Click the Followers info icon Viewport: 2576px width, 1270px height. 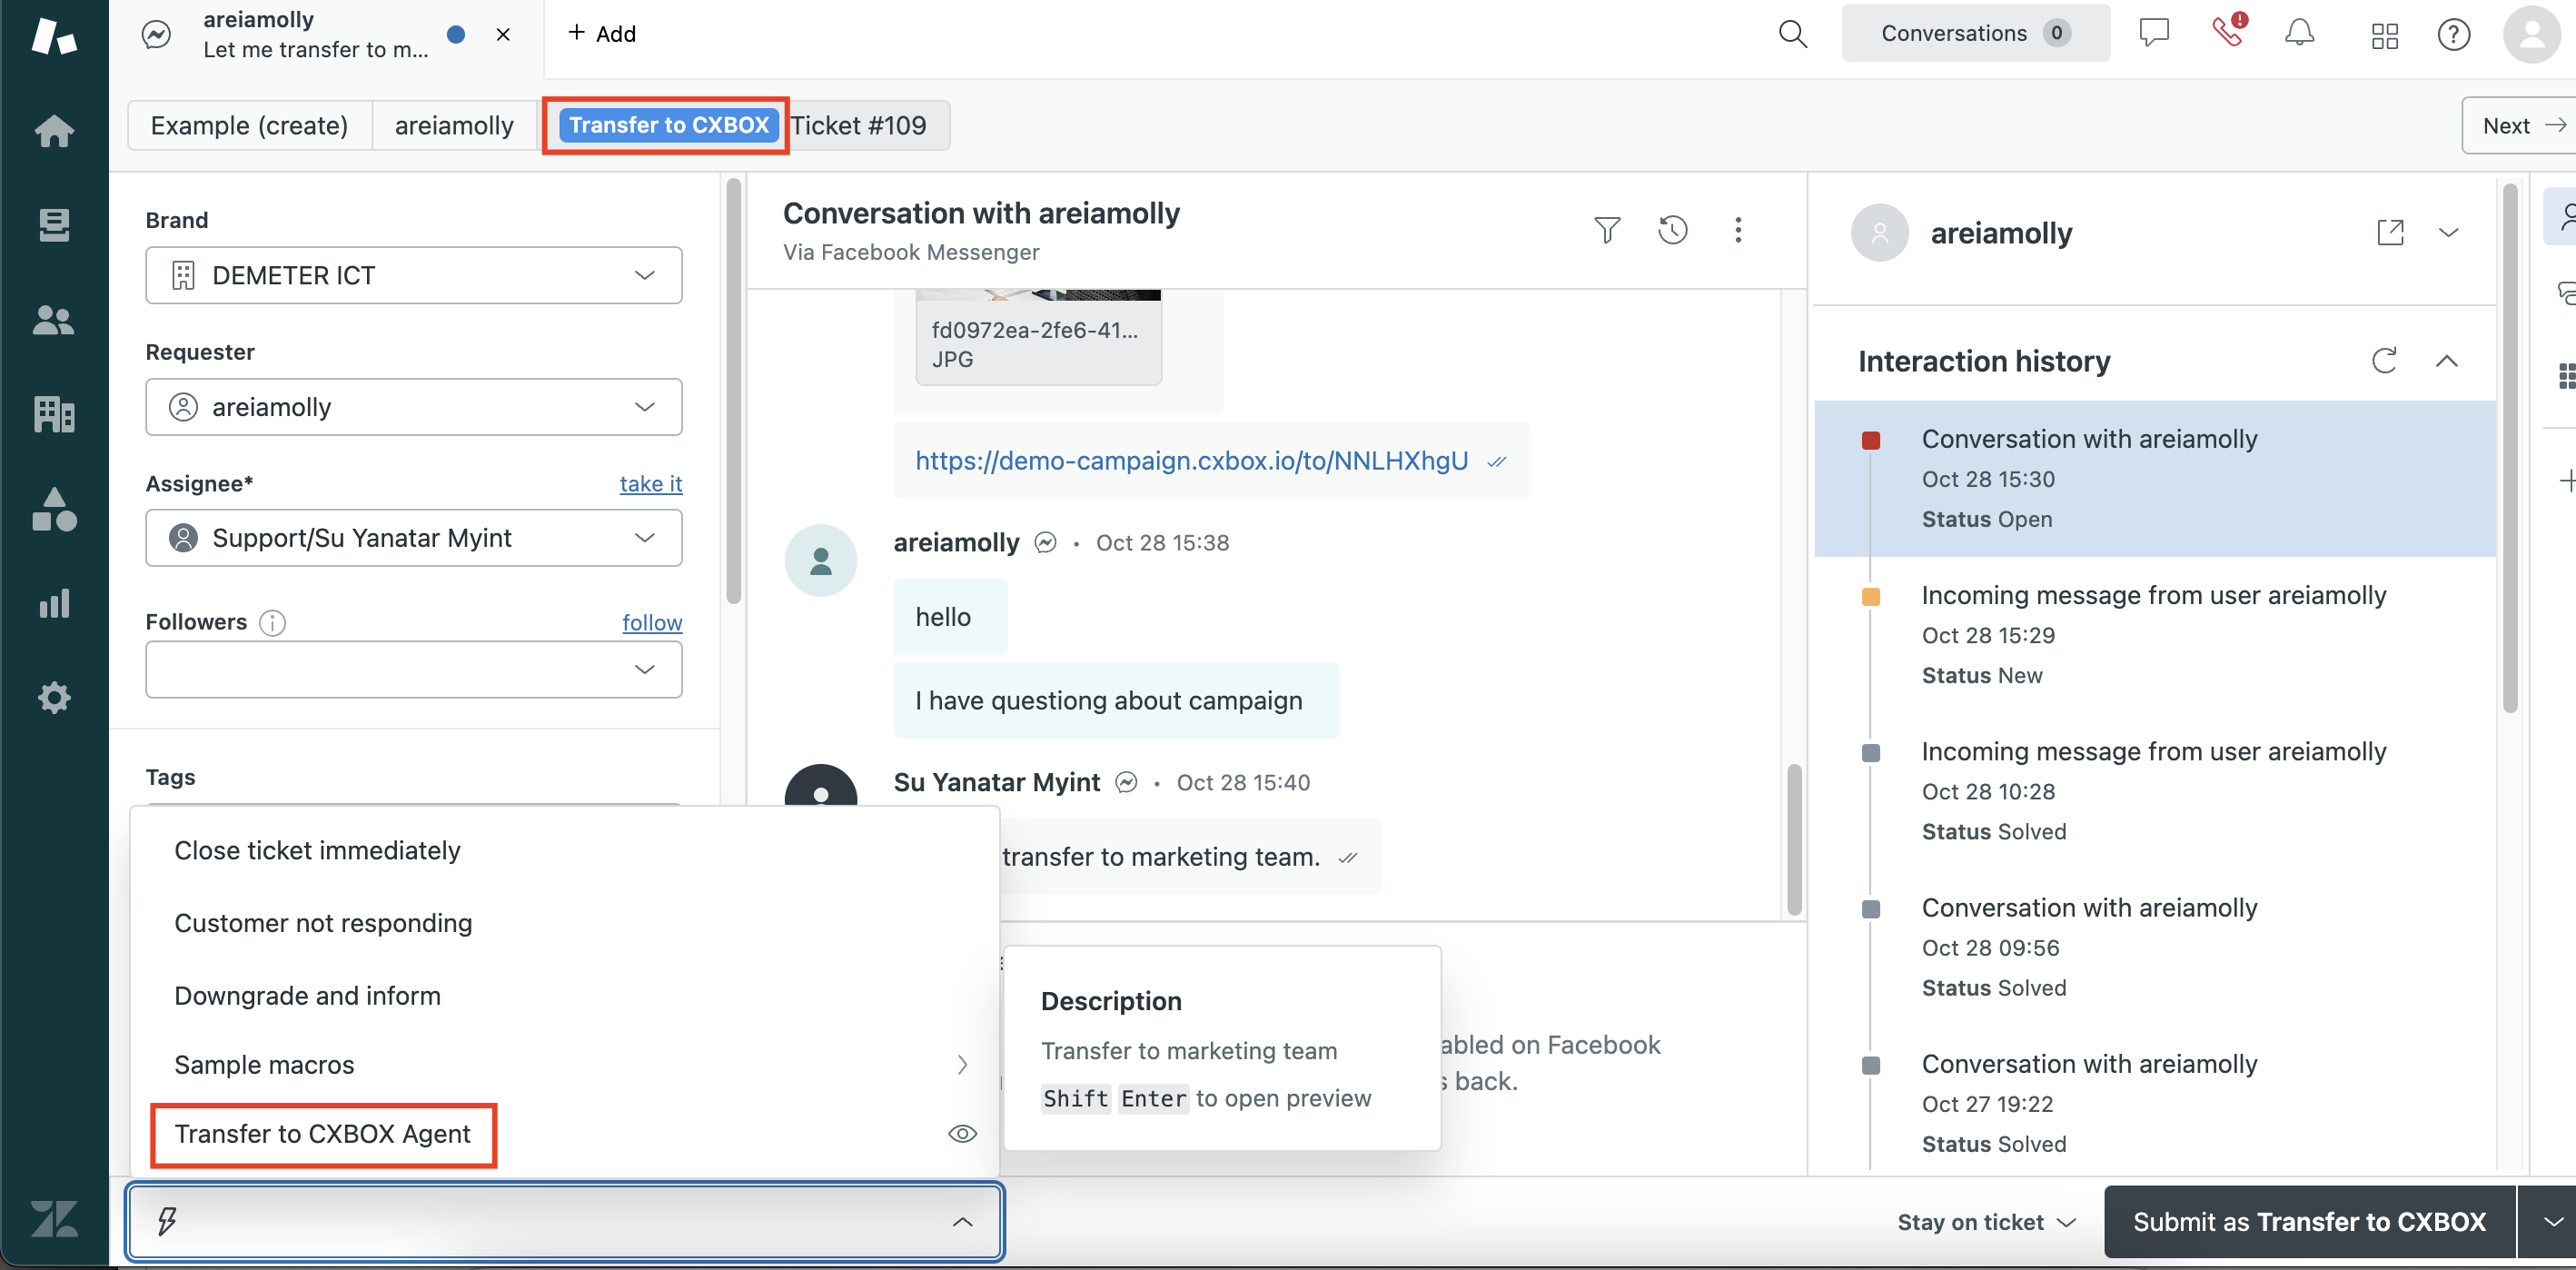coord(272,623)
